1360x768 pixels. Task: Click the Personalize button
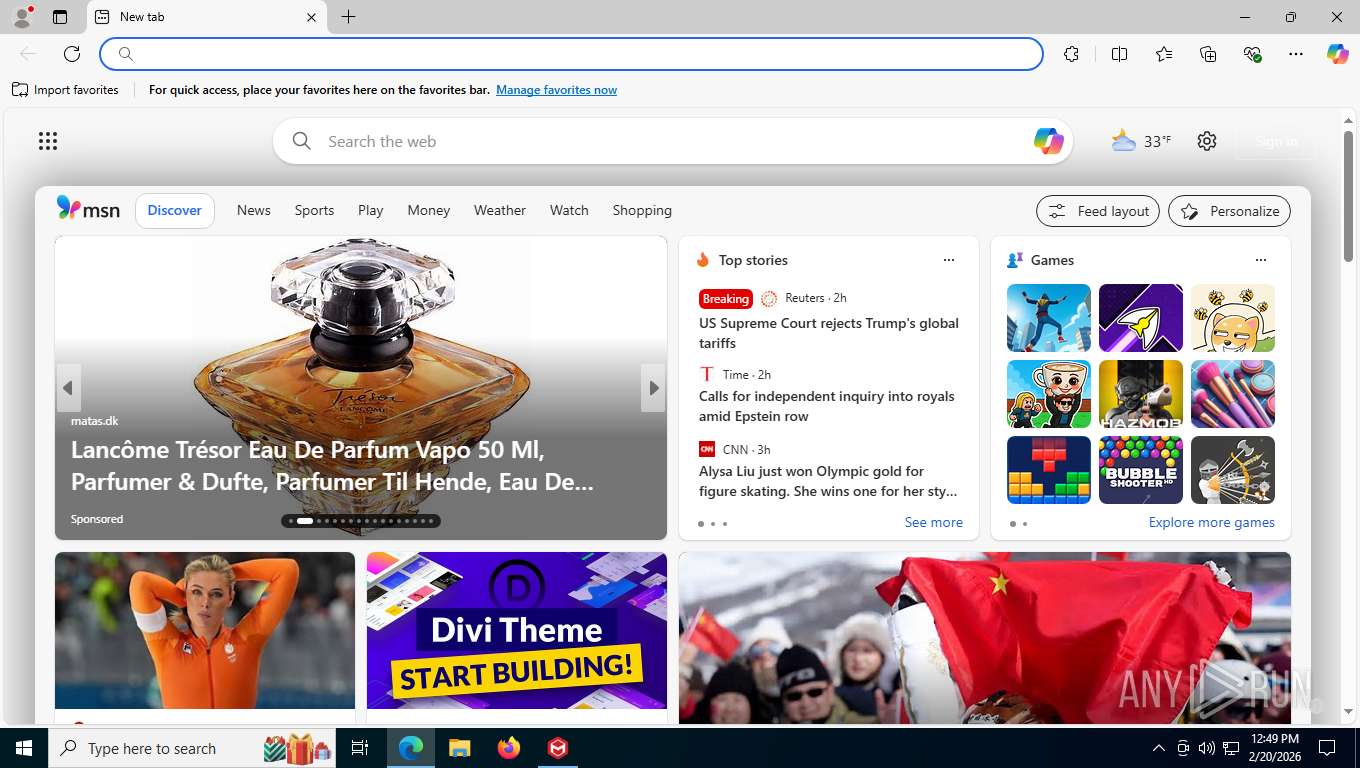1230,211
